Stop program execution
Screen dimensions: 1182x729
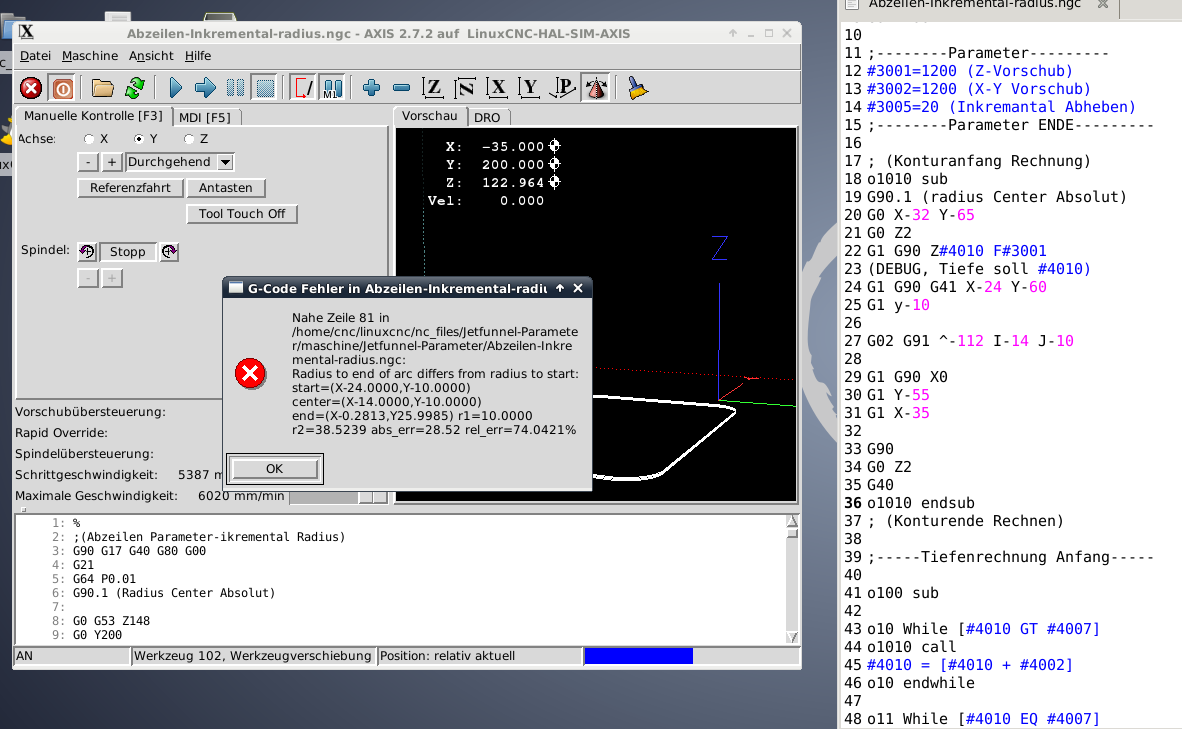(x=265, y=88)
